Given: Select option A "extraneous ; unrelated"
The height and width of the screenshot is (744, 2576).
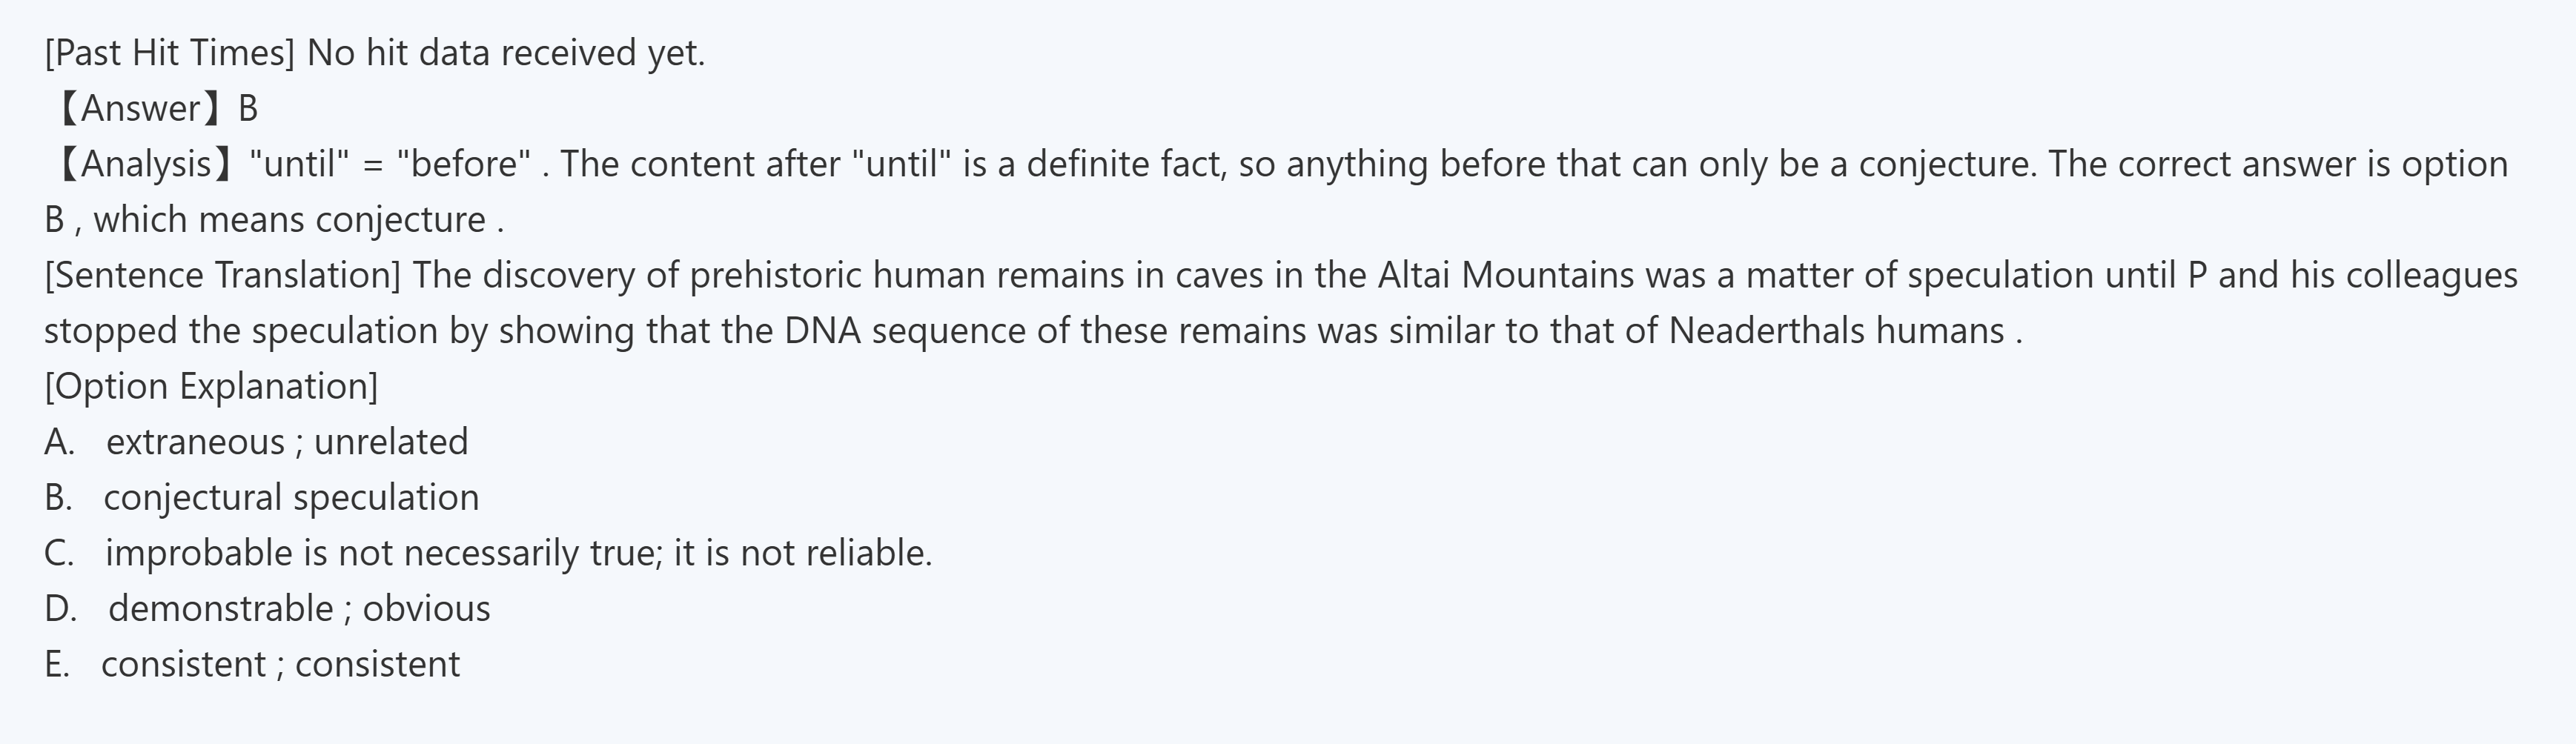Looking at the screenshot, I should tap(286, 442).
